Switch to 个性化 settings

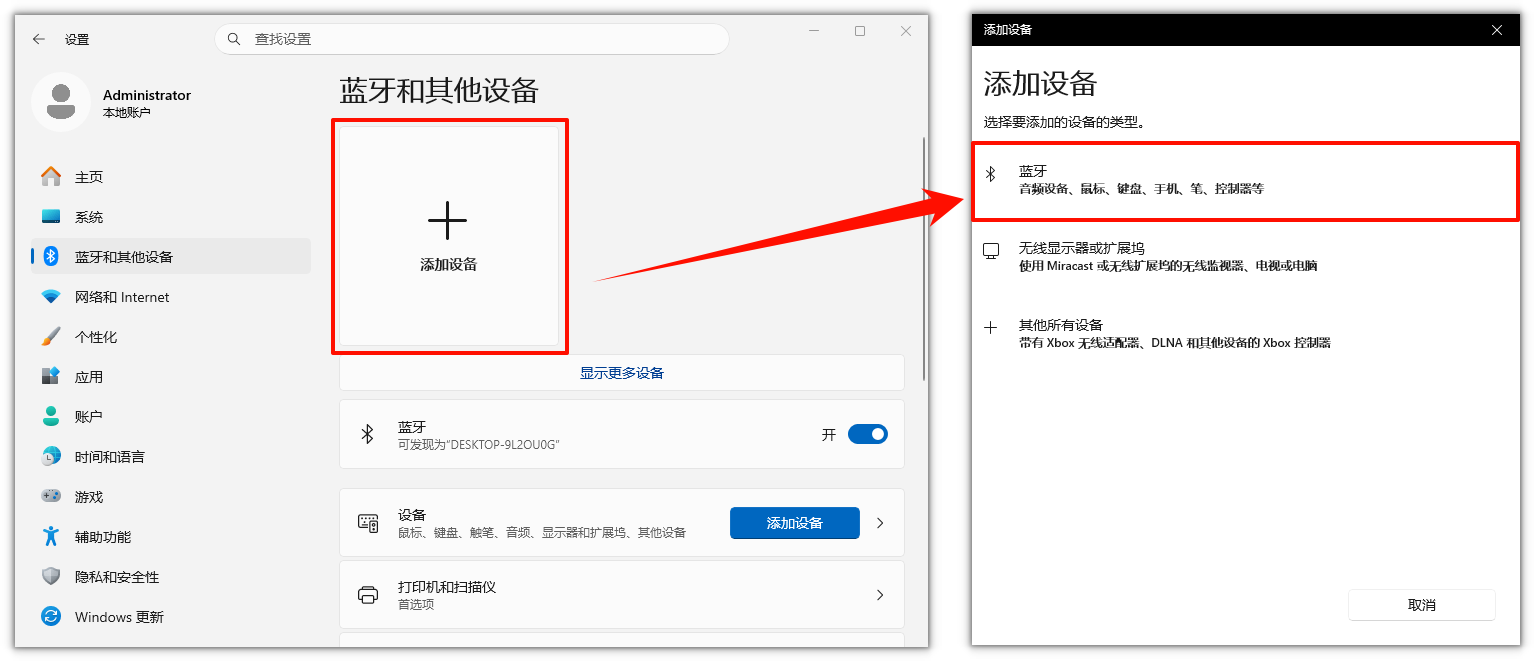click(171, 337)
